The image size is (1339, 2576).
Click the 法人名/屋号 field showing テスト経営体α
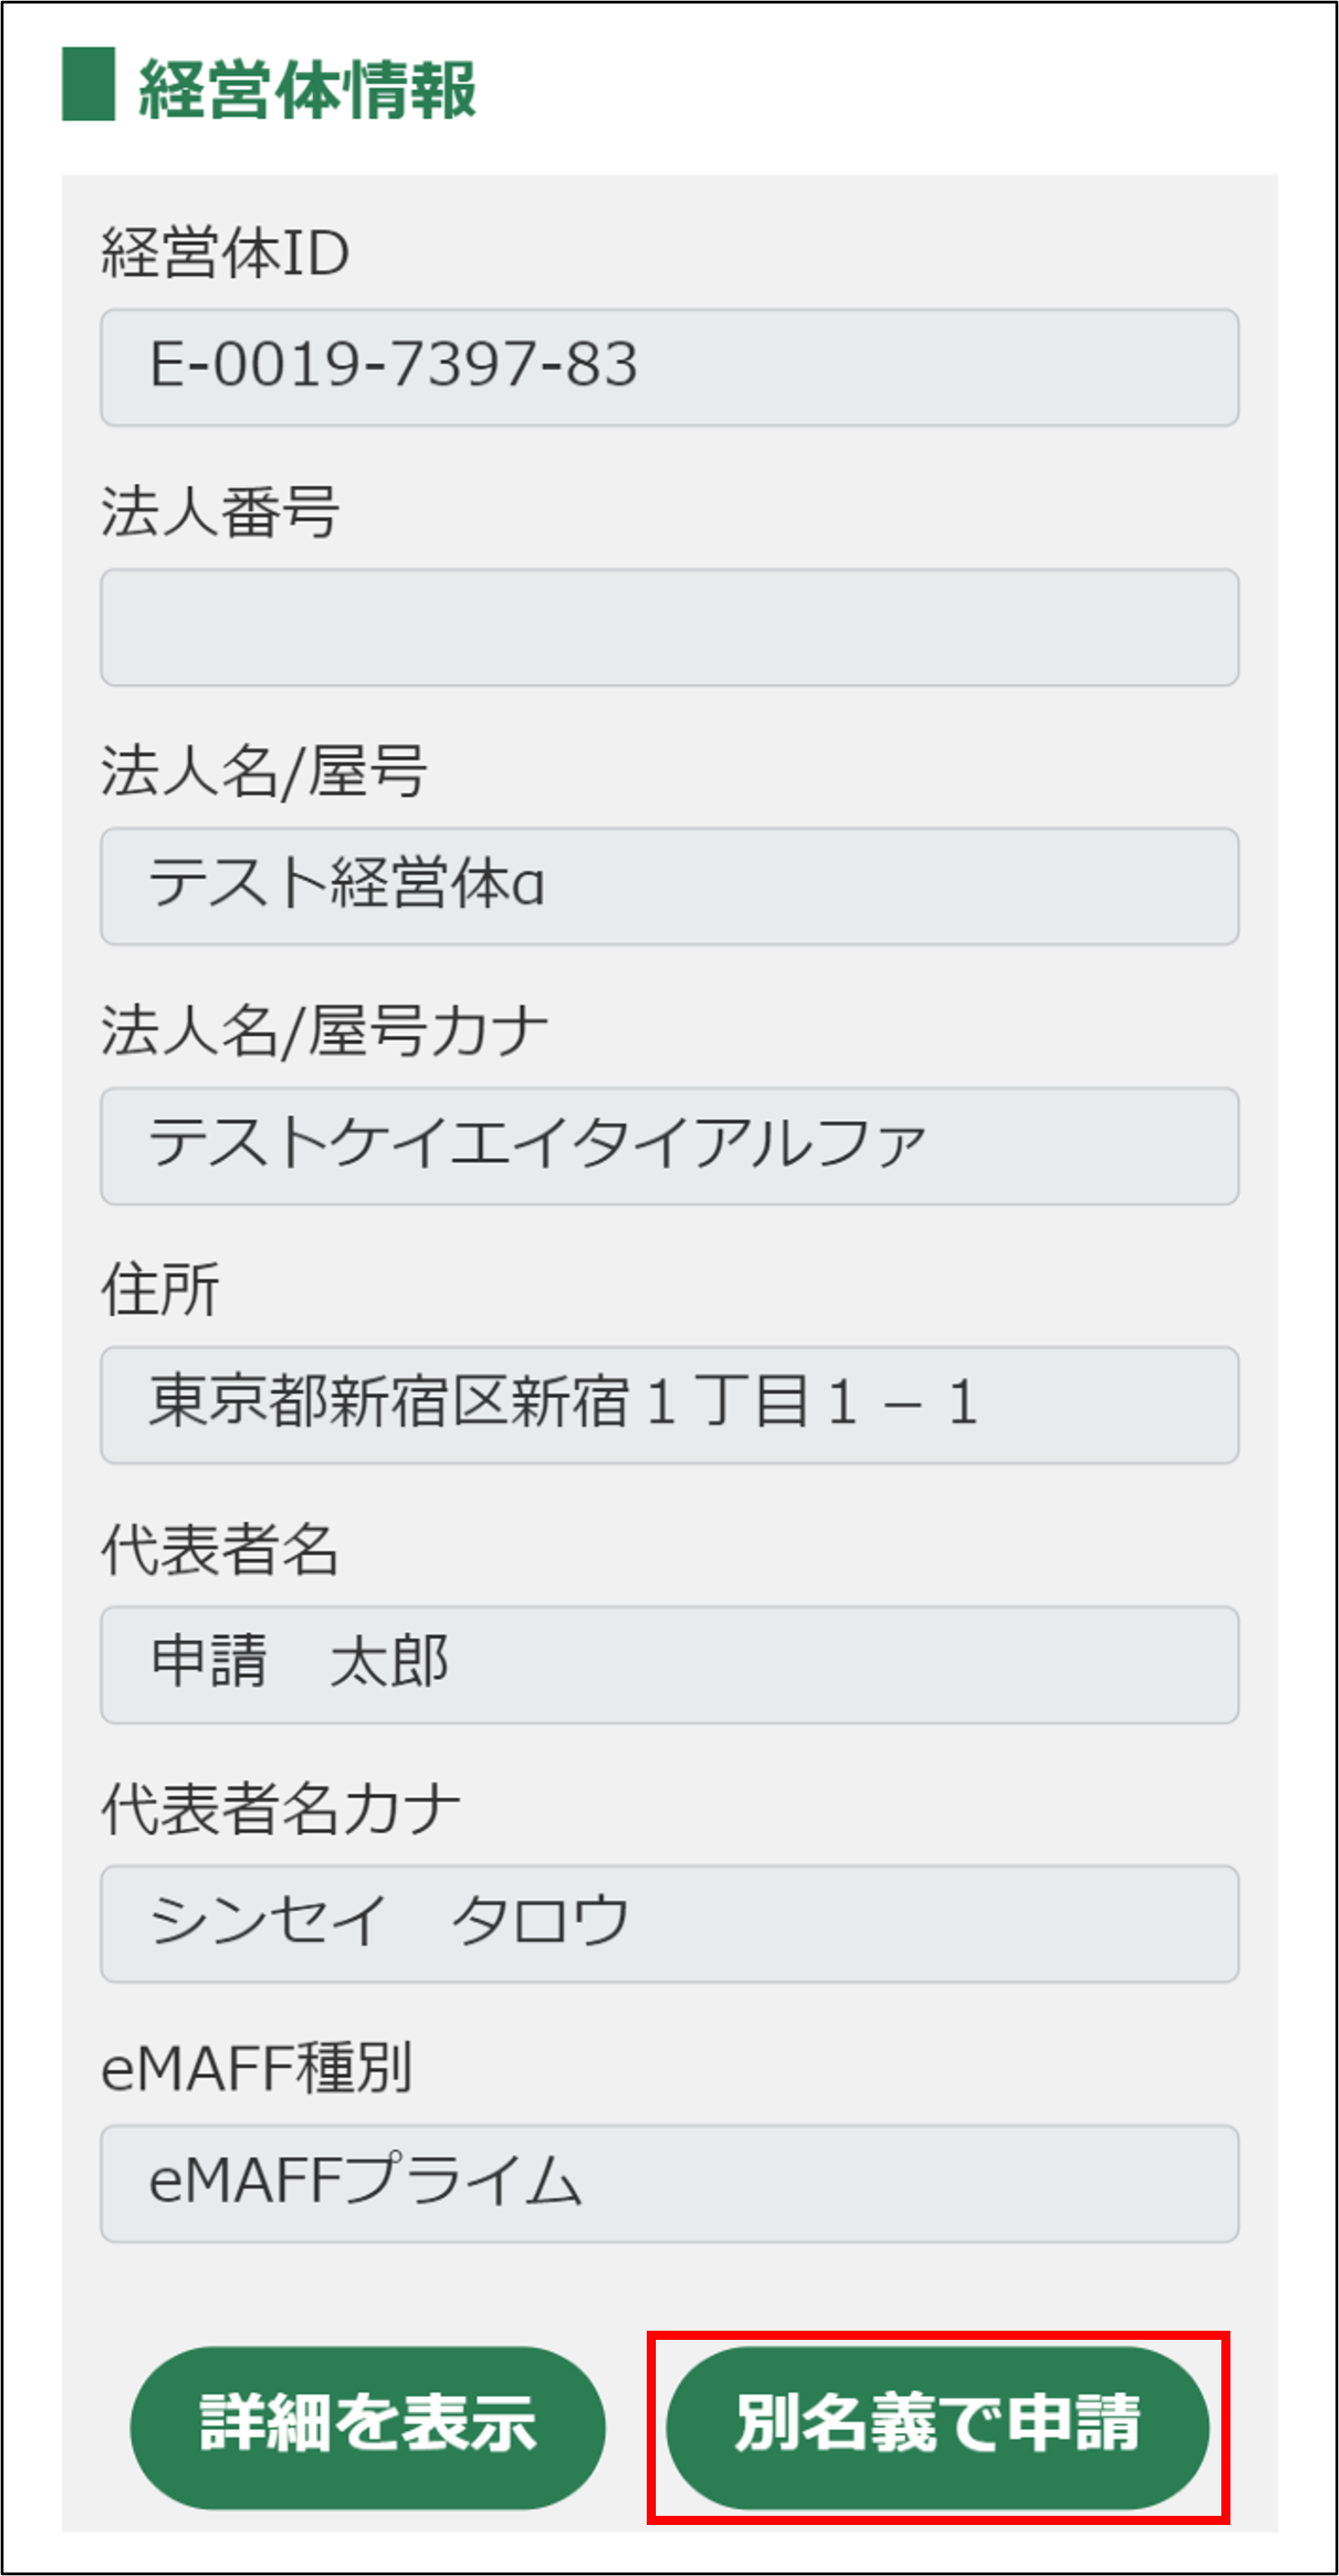pos(669,885)
